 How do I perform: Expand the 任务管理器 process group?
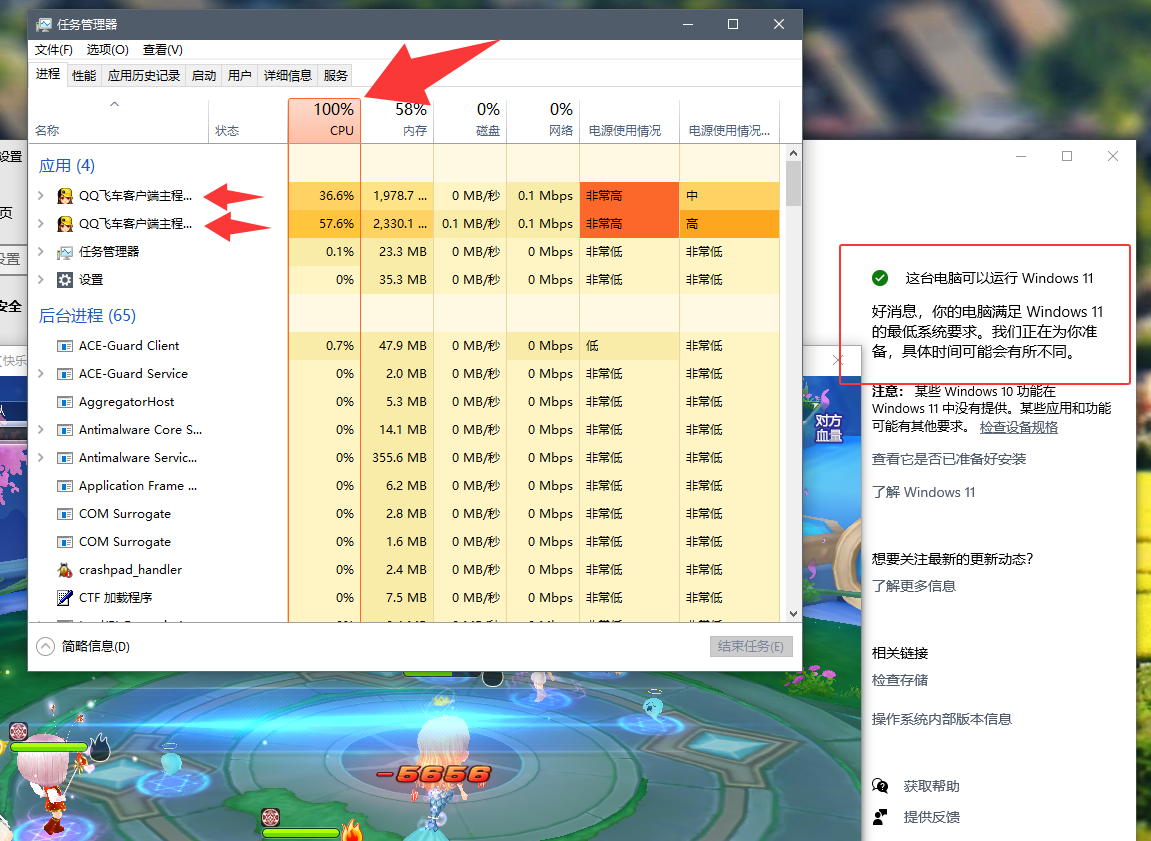[x=41, y=252]
